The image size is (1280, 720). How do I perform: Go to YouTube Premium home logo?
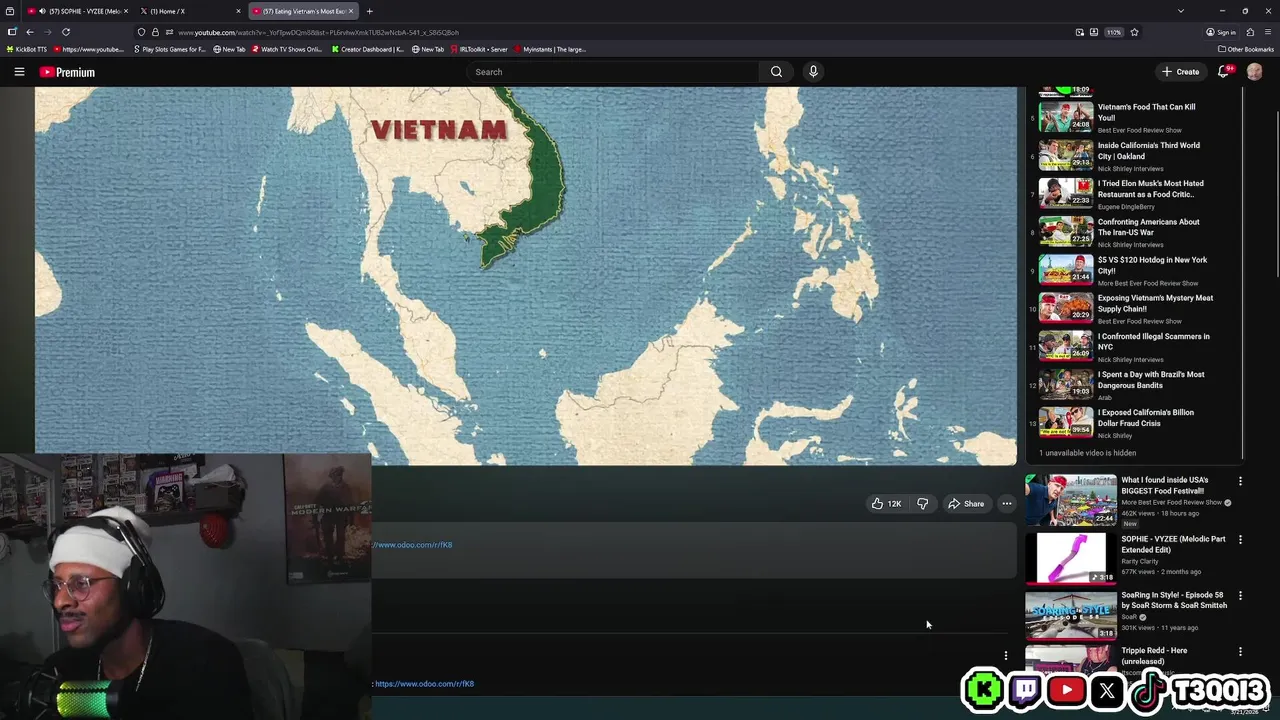pos(67,72)
